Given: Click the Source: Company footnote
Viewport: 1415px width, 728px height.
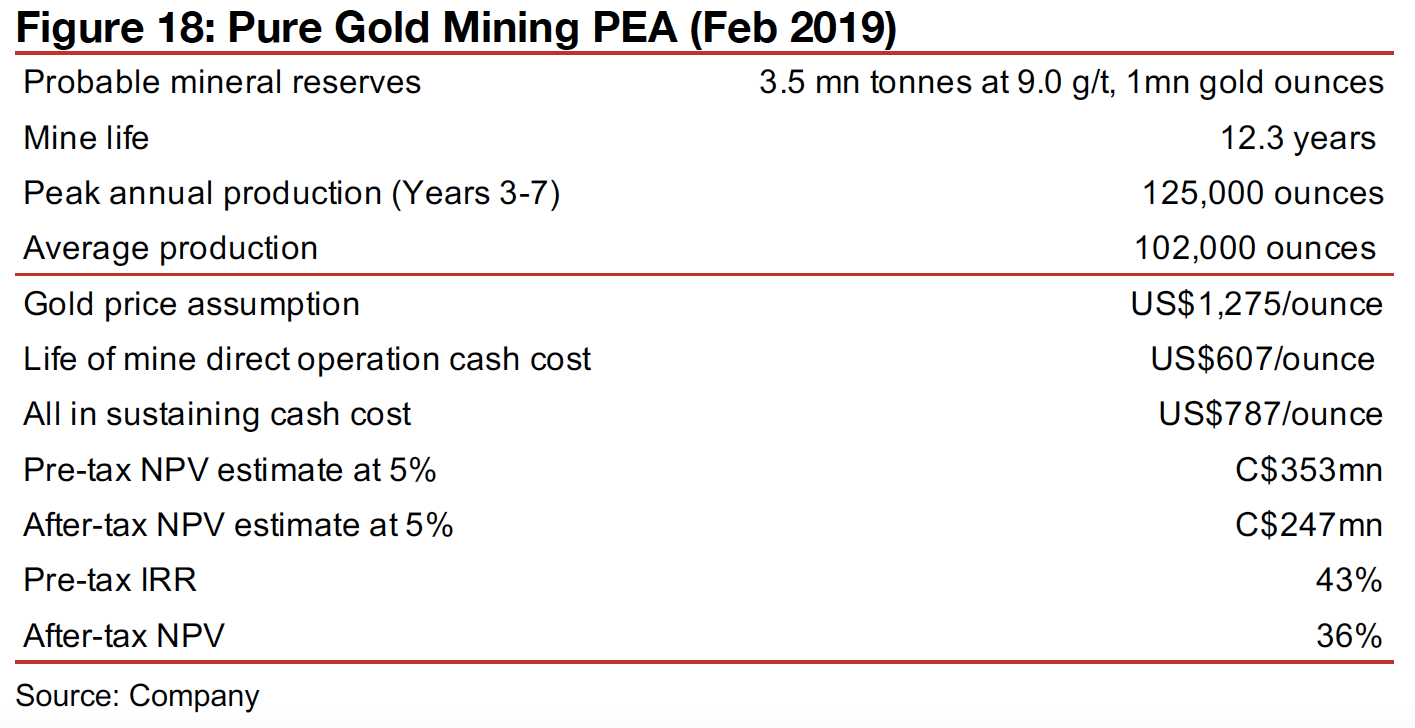Looking at the screenshot, I should point(138,695).
